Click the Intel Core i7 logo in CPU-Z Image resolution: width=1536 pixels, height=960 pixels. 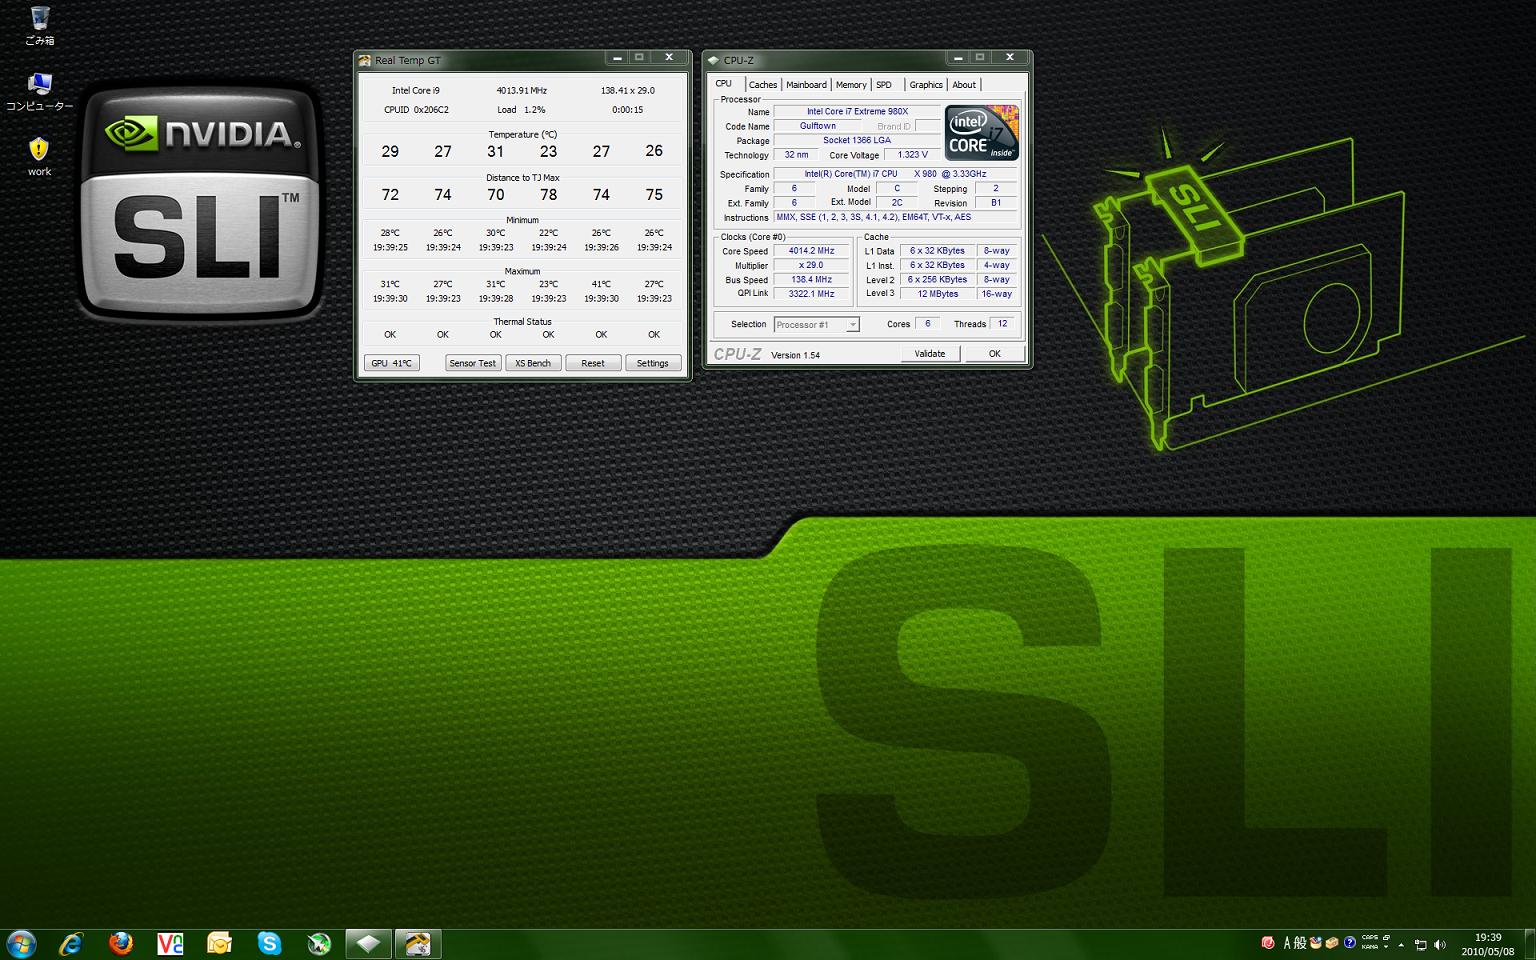(x=982, y=132)
